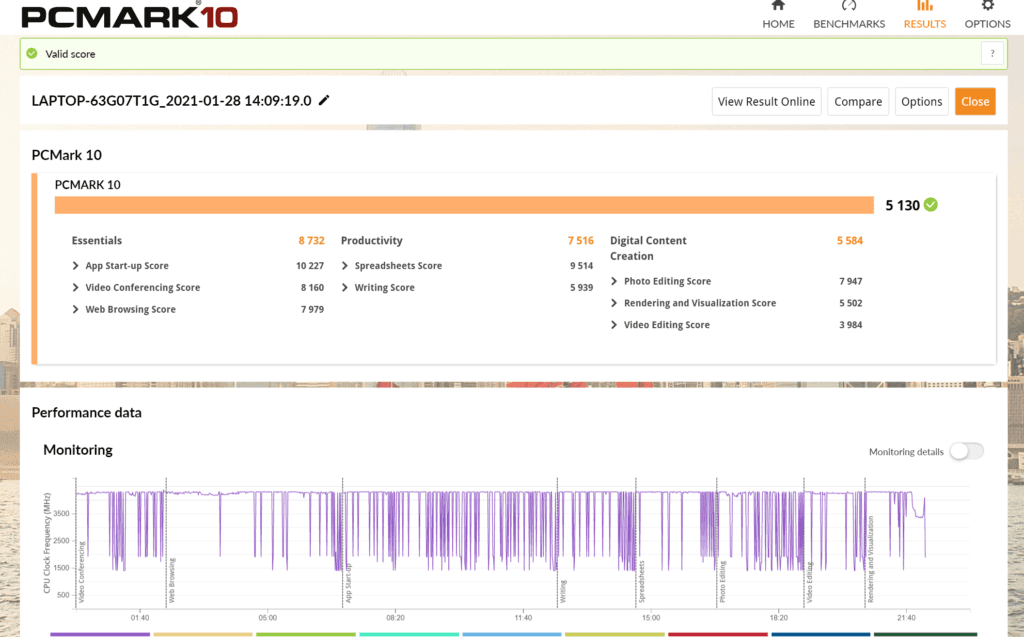Open the Benchmarks gauge icon
This screenshot has width=1024, height=637.
click(848, 6)
